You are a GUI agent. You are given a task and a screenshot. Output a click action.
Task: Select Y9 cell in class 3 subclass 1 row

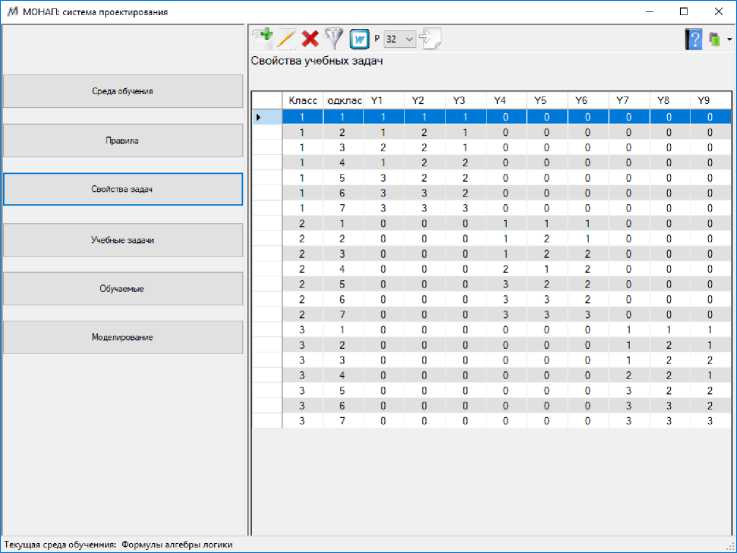710,330
